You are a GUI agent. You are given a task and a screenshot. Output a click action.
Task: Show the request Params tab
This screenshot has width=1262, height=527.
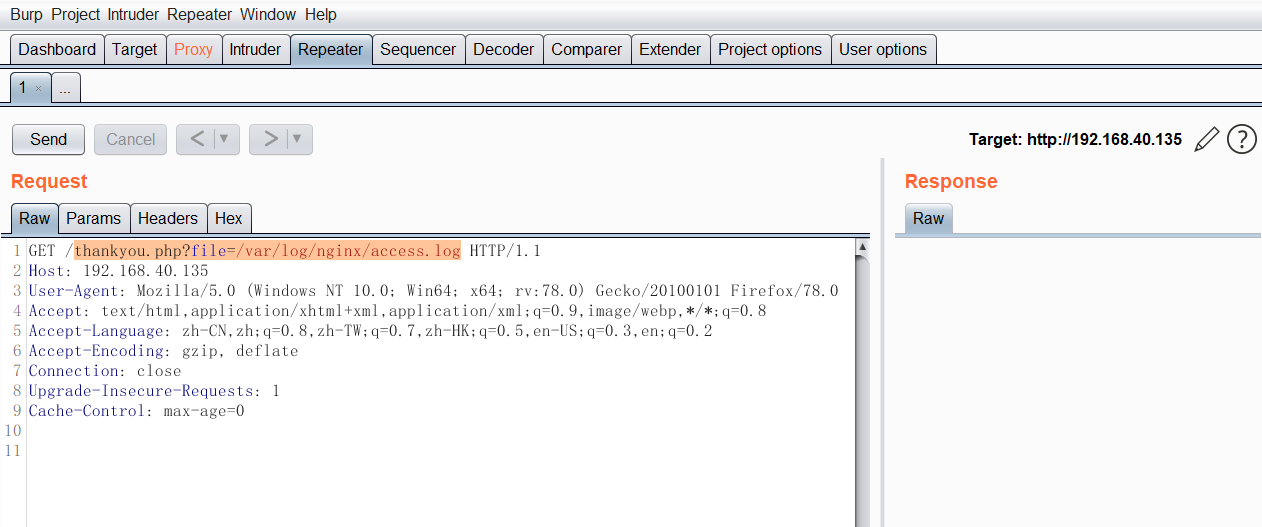pos(94,218)
